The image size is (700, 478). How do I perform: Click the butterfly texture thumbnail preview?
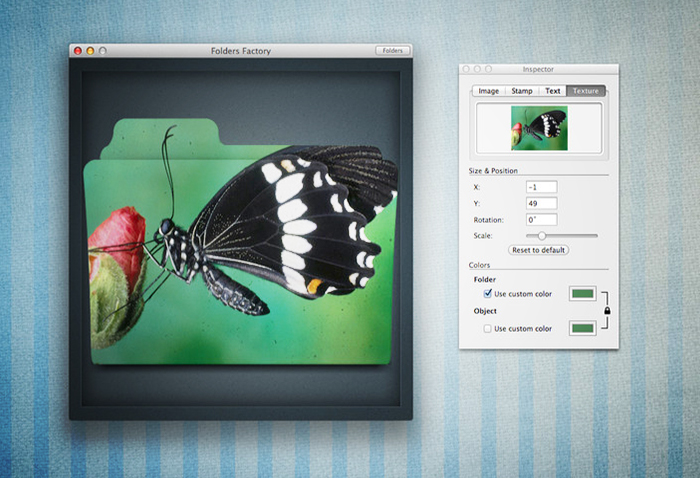point(539,128)
